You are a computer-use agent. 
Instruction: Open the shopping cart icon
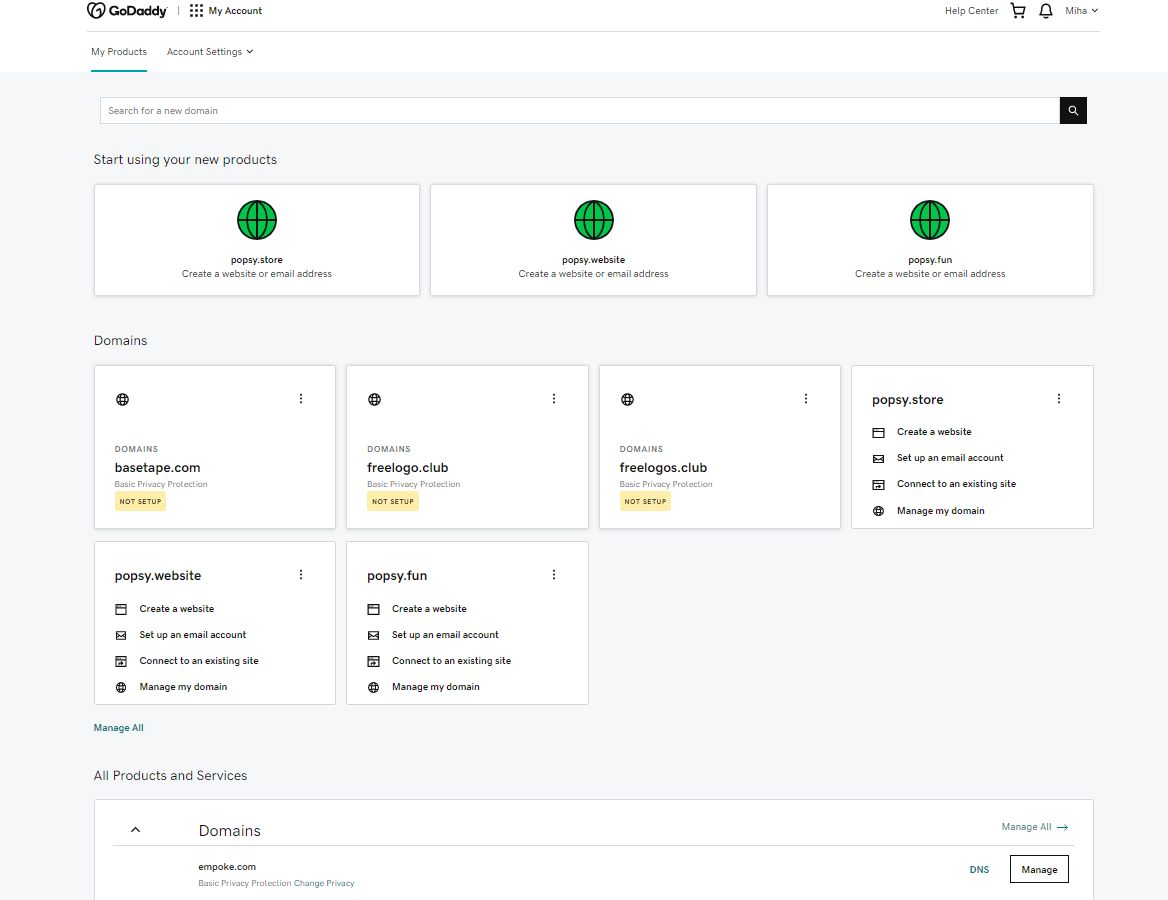1018,11
